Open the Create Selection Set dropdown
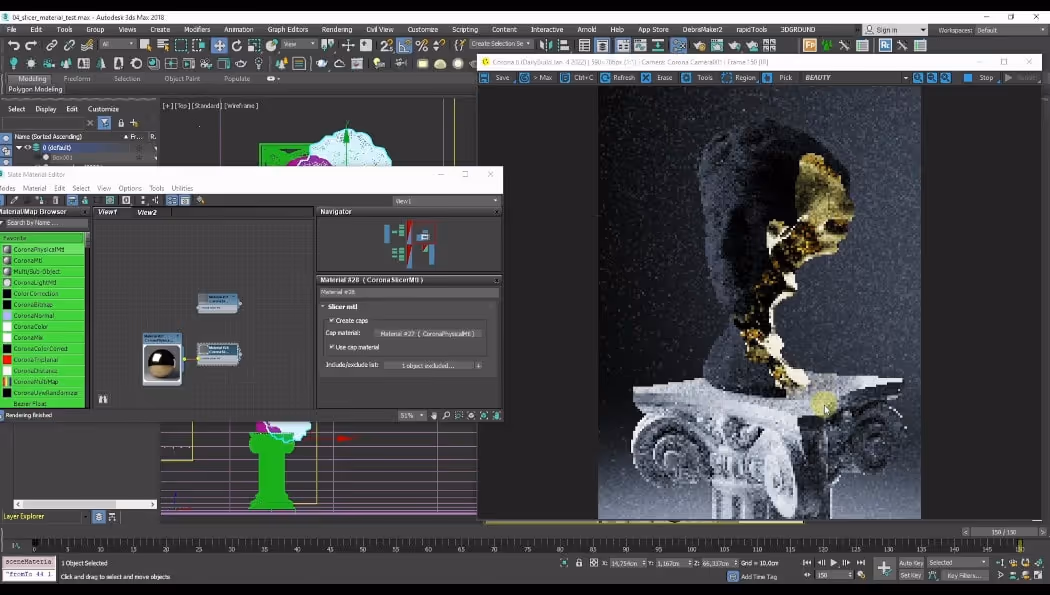This screenshot has width=1050, height=595. pos(501,44)
